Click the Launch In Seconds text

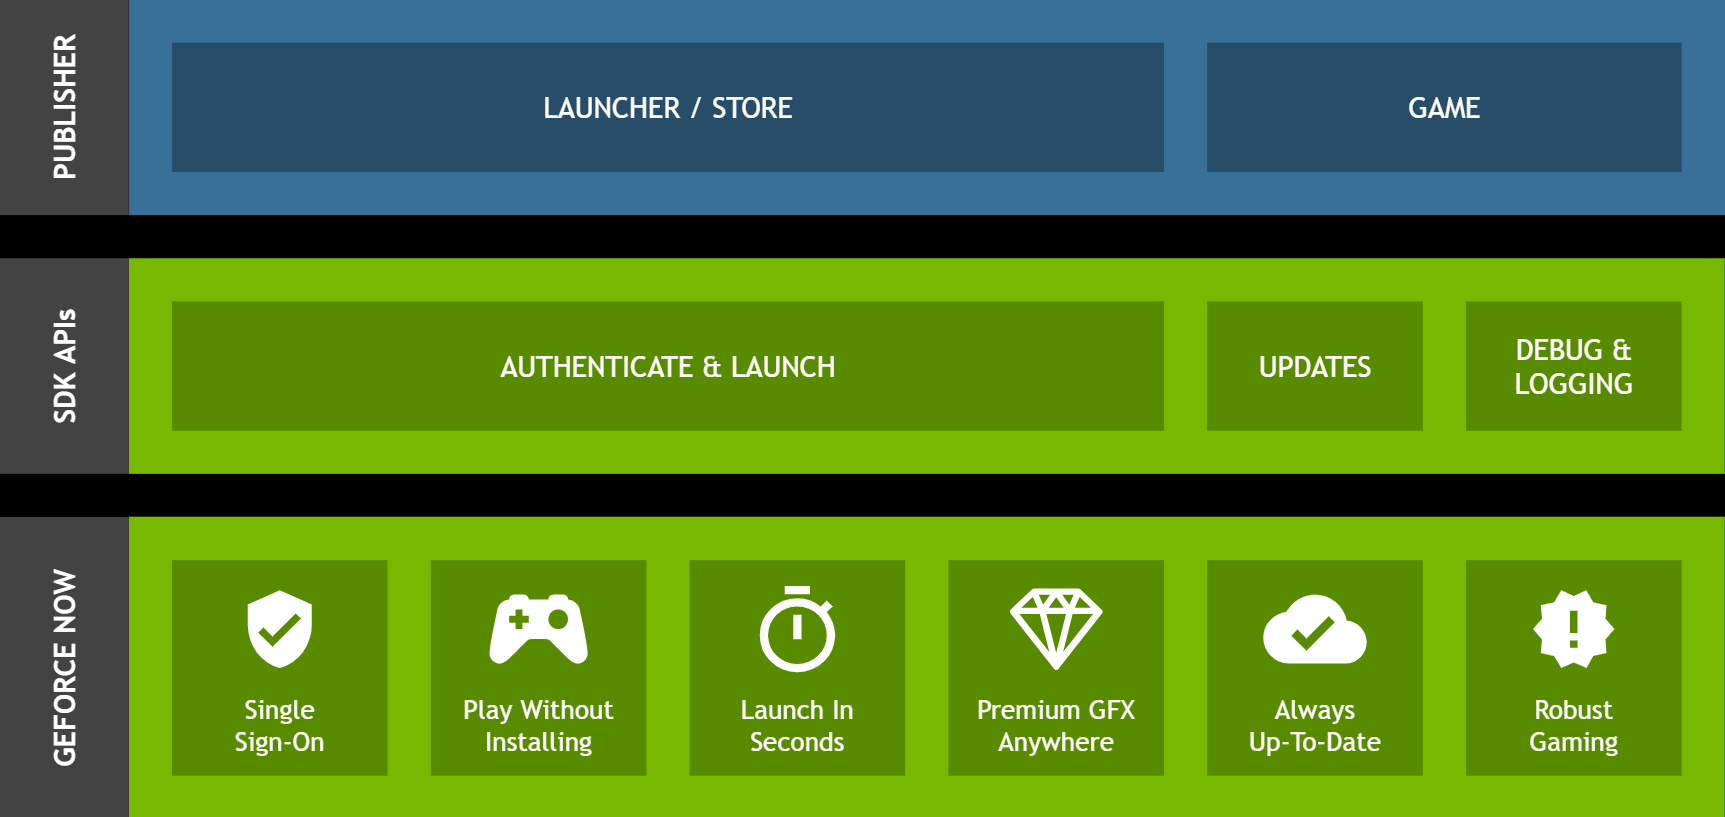tap(797, 726)
